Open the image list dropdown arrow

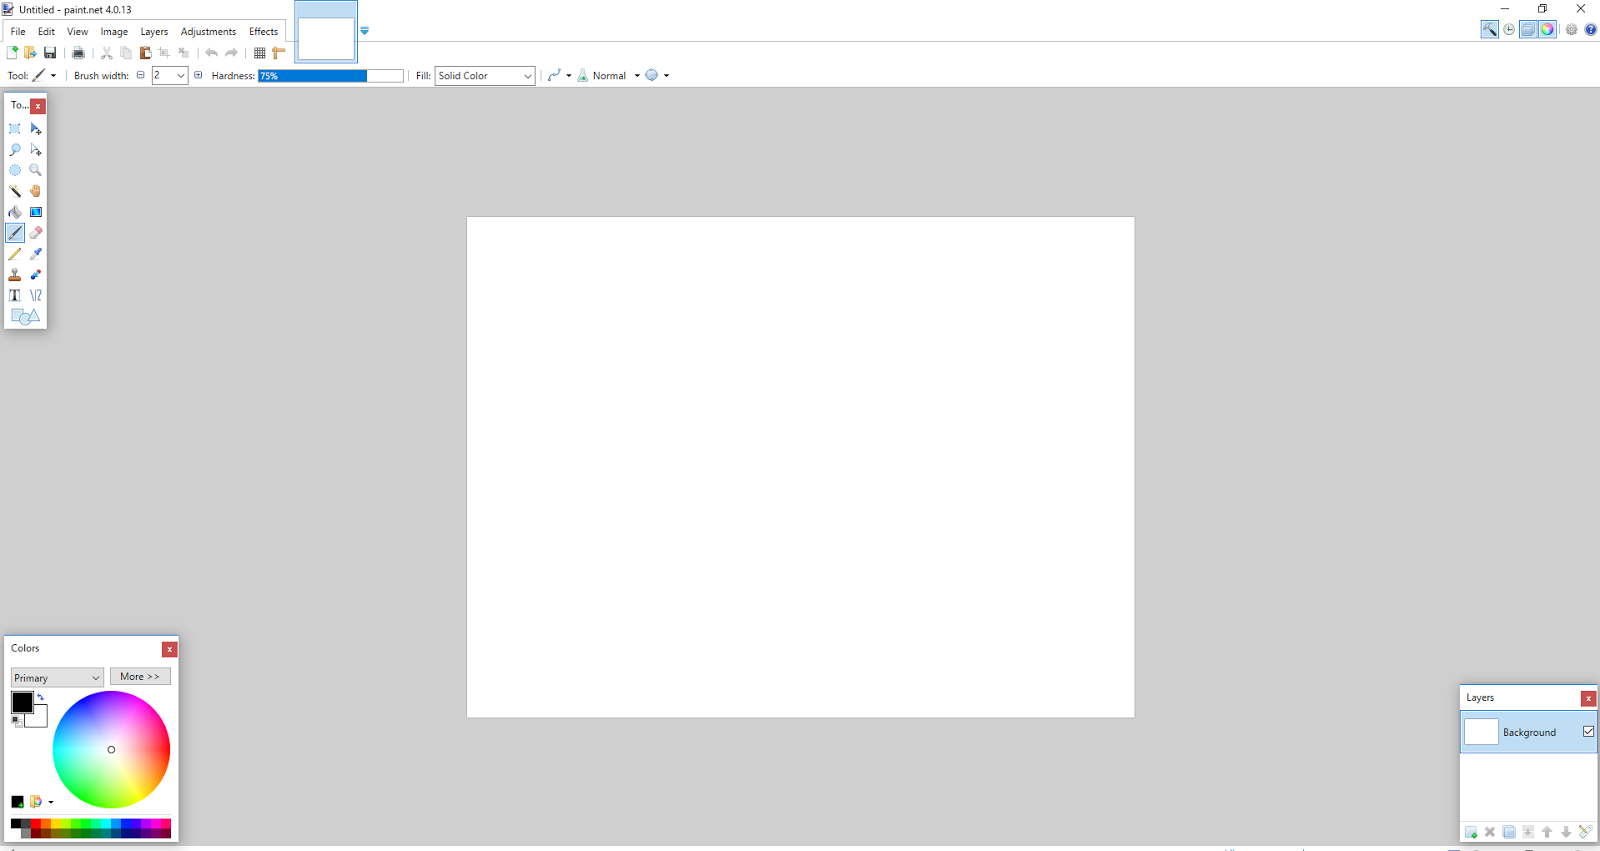364,31
